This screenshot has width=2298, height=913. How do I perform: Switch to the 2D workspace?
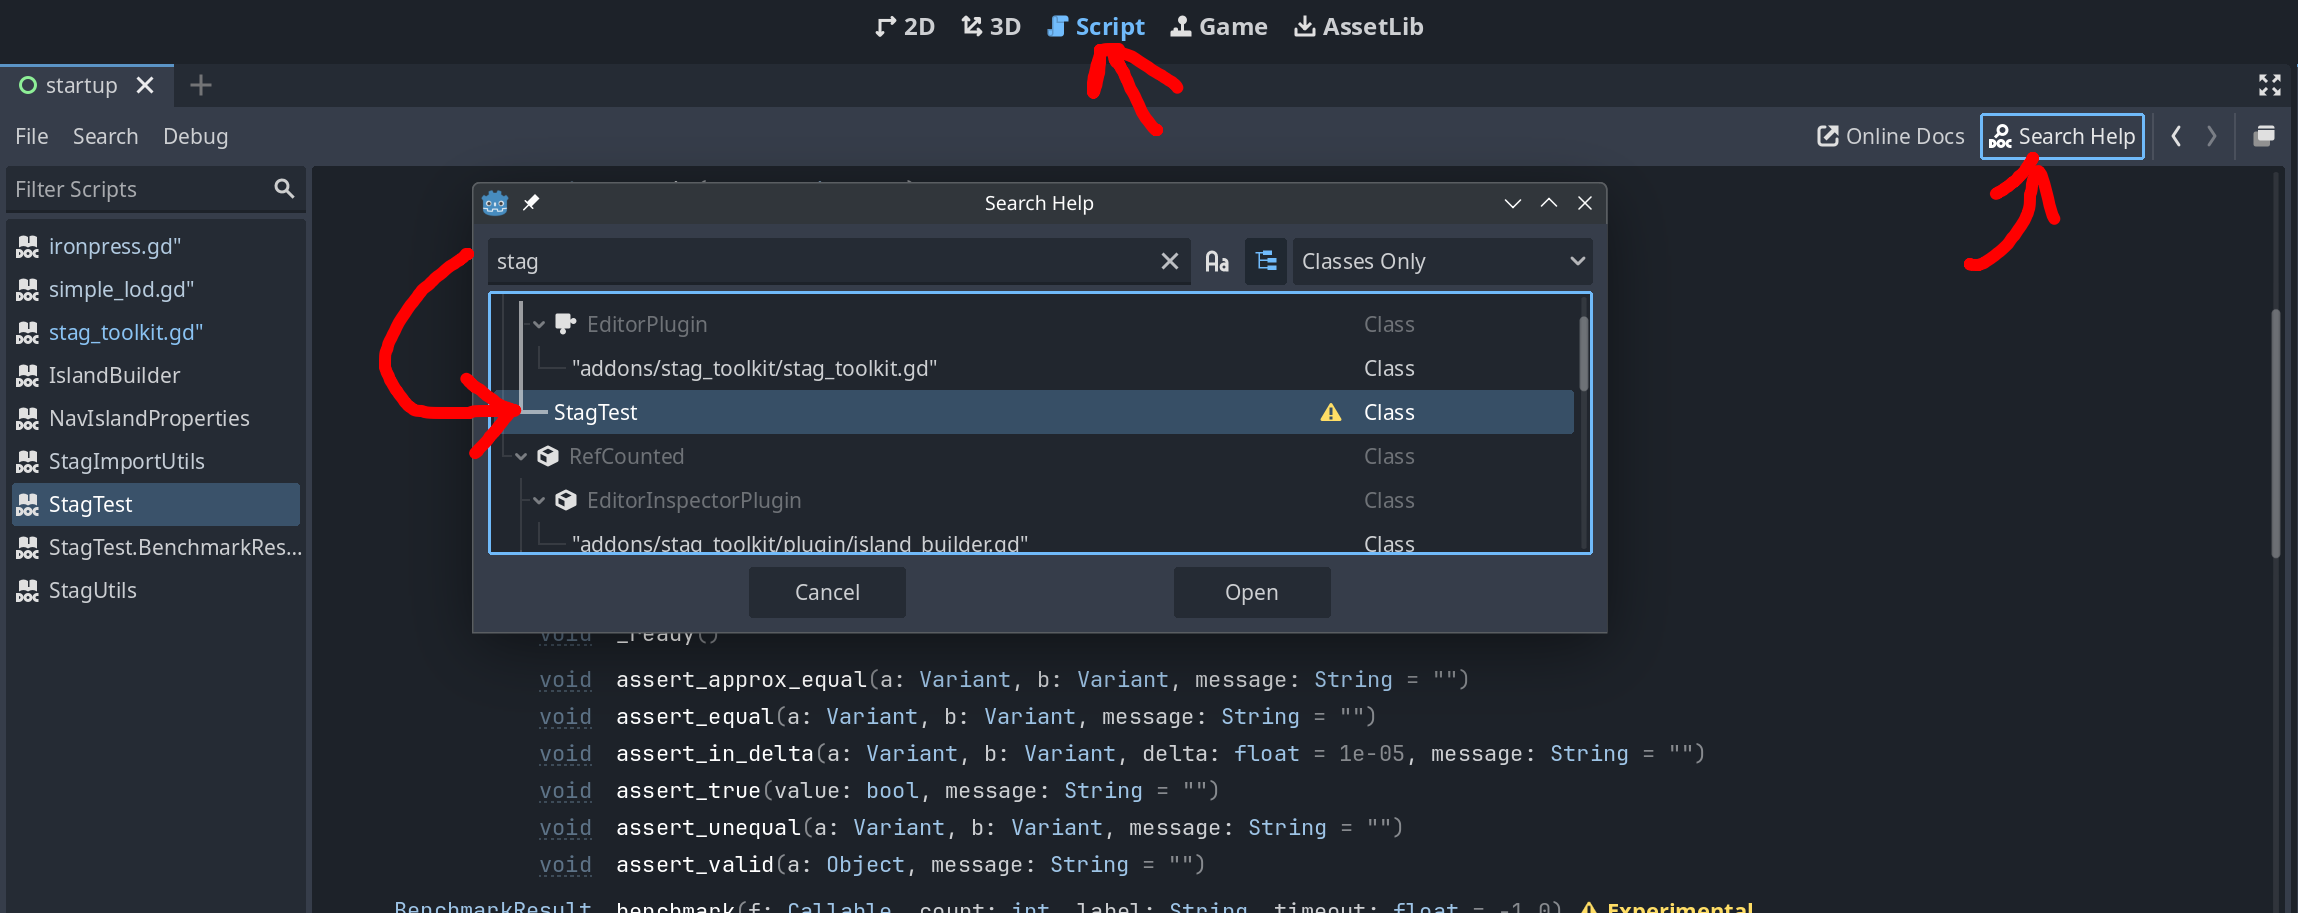904,27
